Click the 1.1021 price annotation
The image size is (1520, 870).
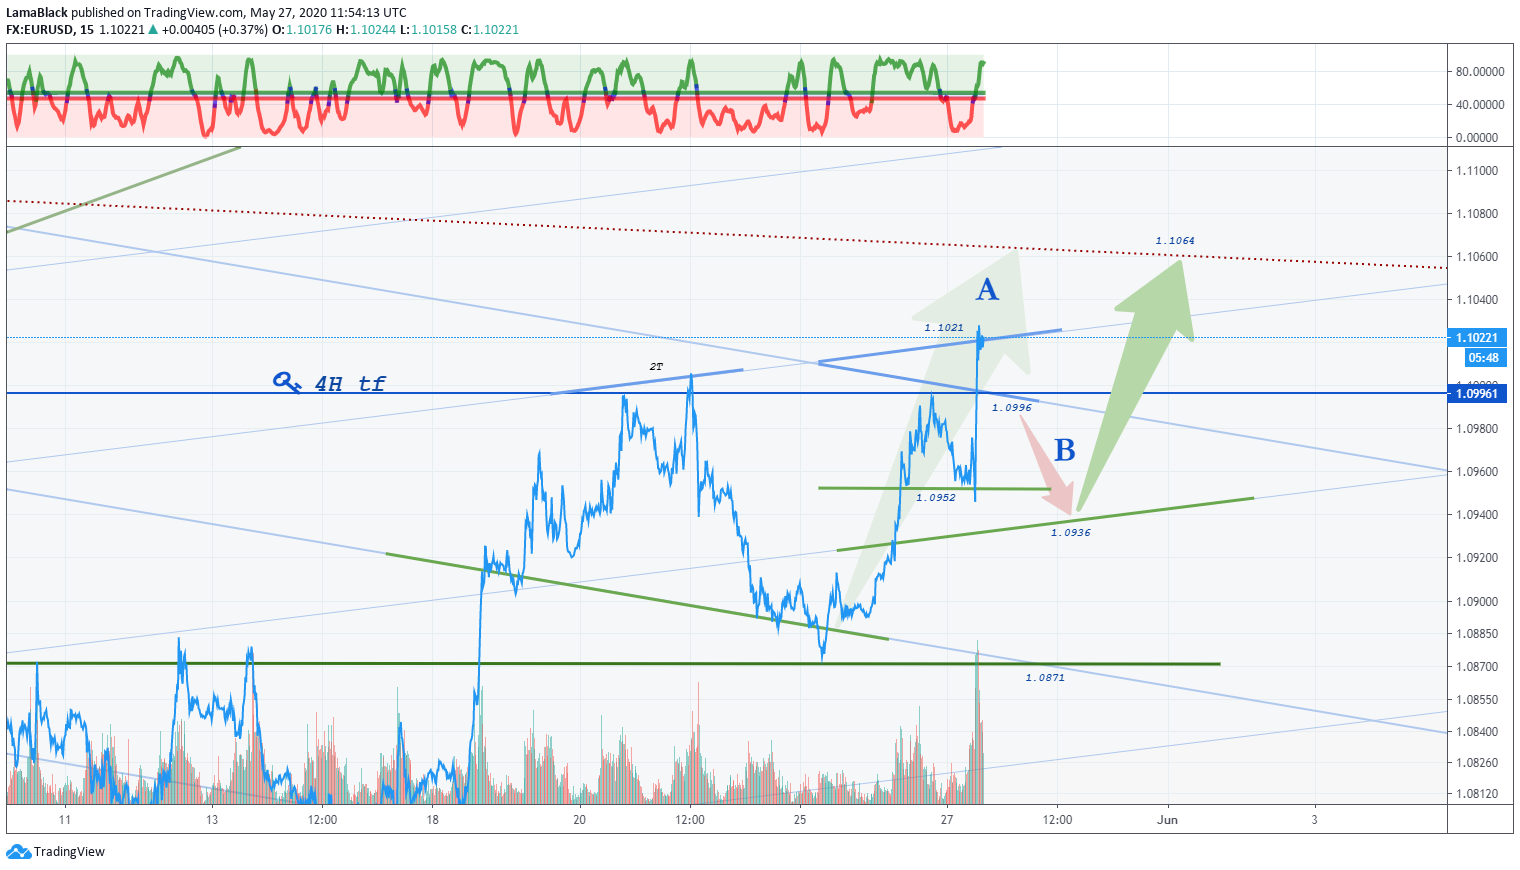[x=944, y=328]
